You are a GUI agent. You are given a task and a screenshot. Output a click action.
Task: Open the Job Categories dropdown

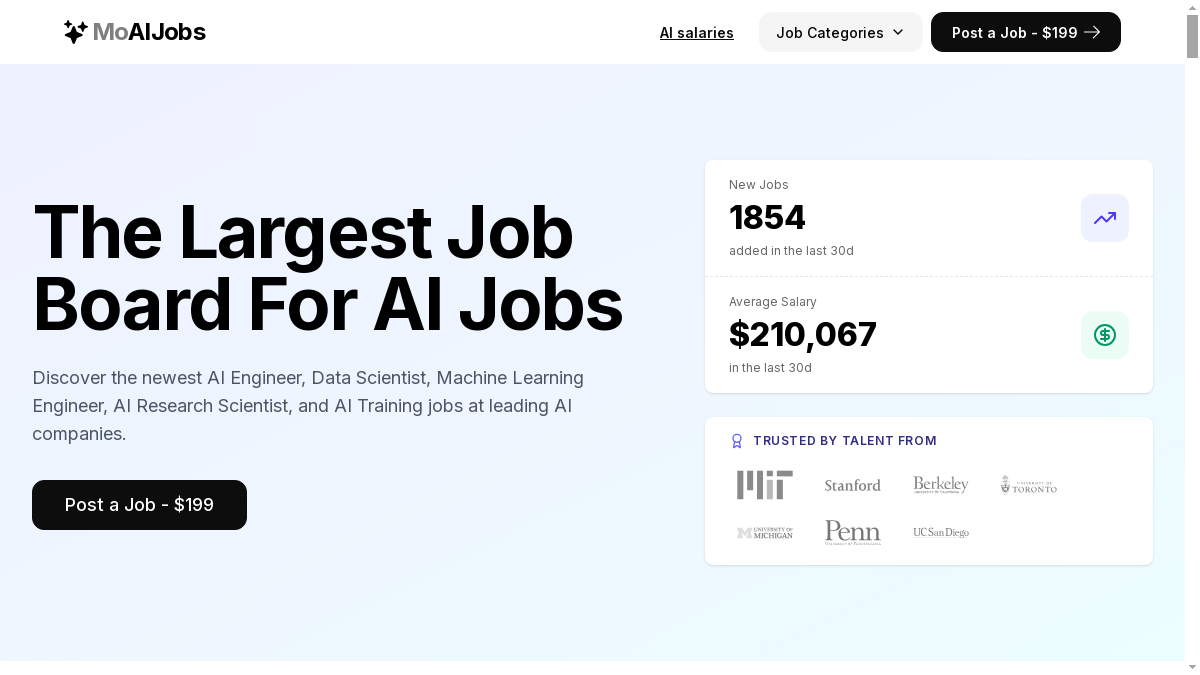click(x=830, y=33)
